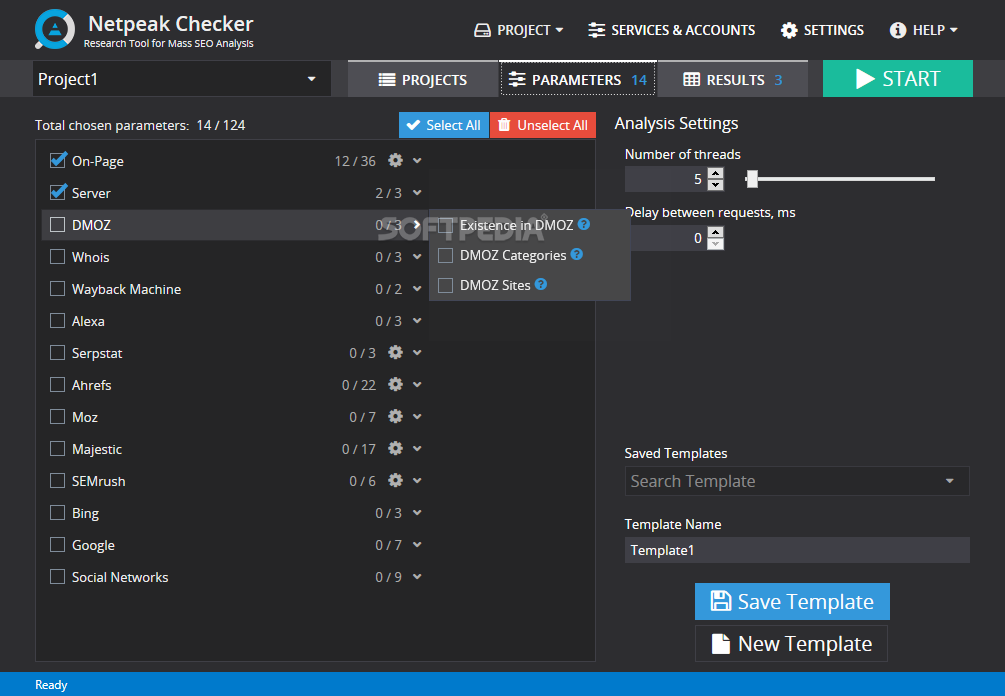Viewport: 1005px width, 696px height.
Task: Open the Search Template dropdown
Action: [x=797, y=481]
